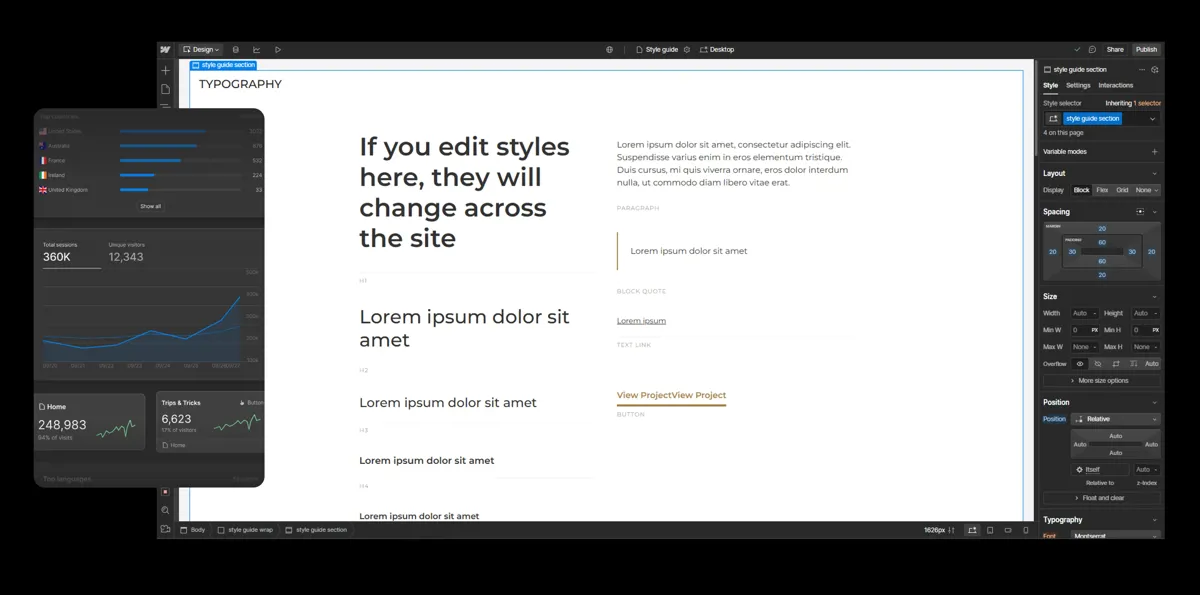The height and width of the screenshot is (595, 1200).
Task: Open the Design mode dropdown
Action: pyautogui.click(x=201, y=49)
